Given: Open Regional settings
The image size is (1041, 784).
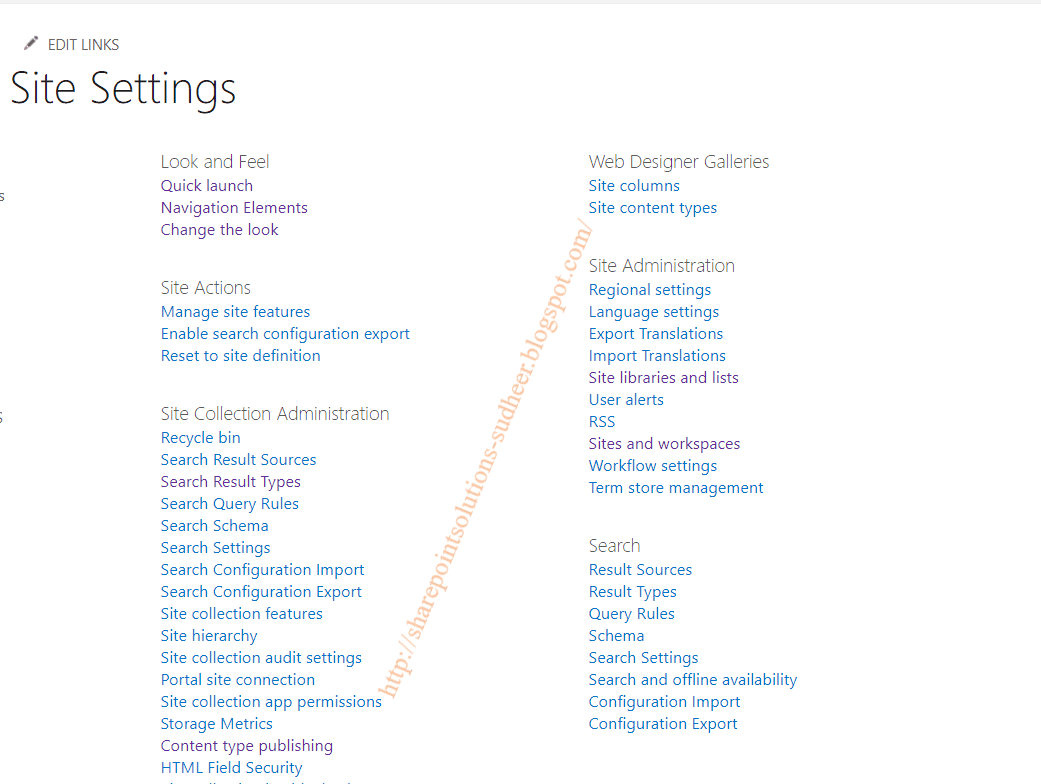Looking at the screenshot, I should click(649, 289).
